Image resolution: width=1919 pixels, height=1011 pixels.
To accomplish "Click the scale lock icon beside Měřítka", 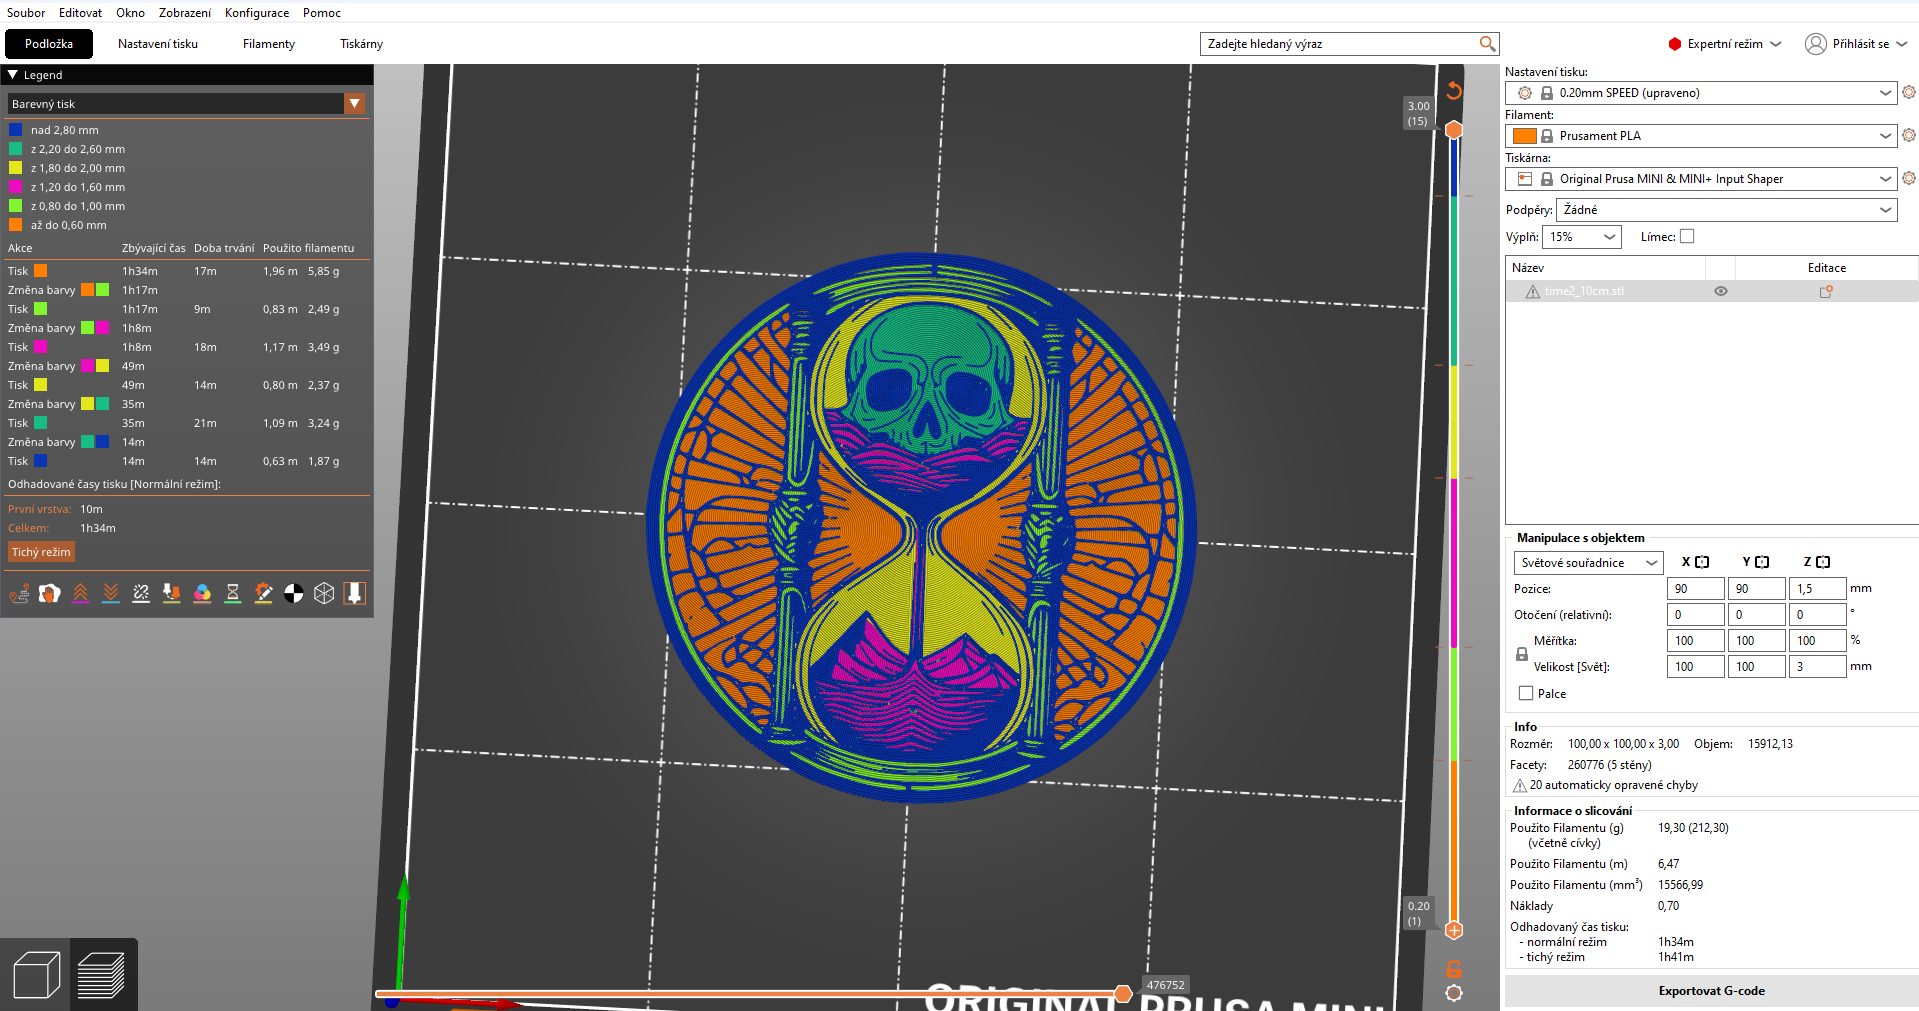I will [1522, 654].
